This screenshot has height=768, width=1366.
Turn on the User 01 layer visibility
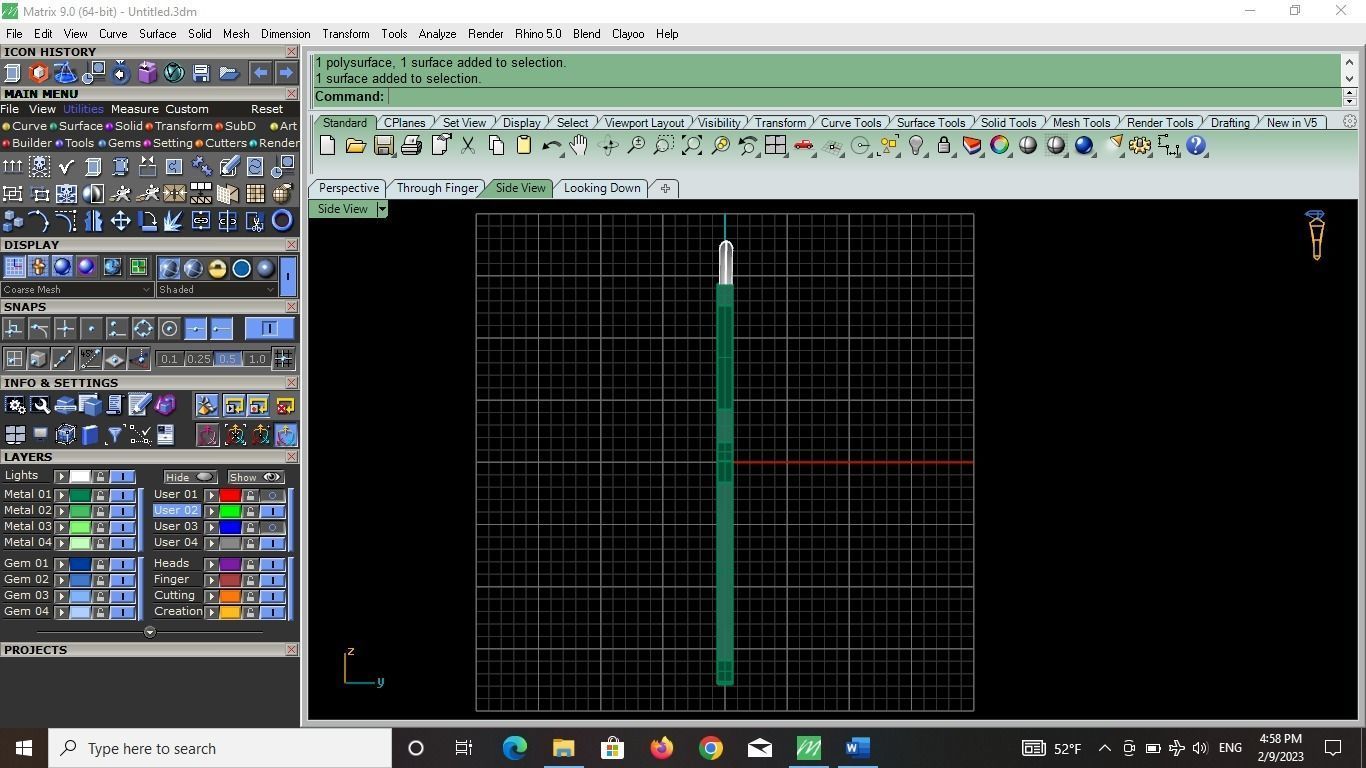pos(272,495)
